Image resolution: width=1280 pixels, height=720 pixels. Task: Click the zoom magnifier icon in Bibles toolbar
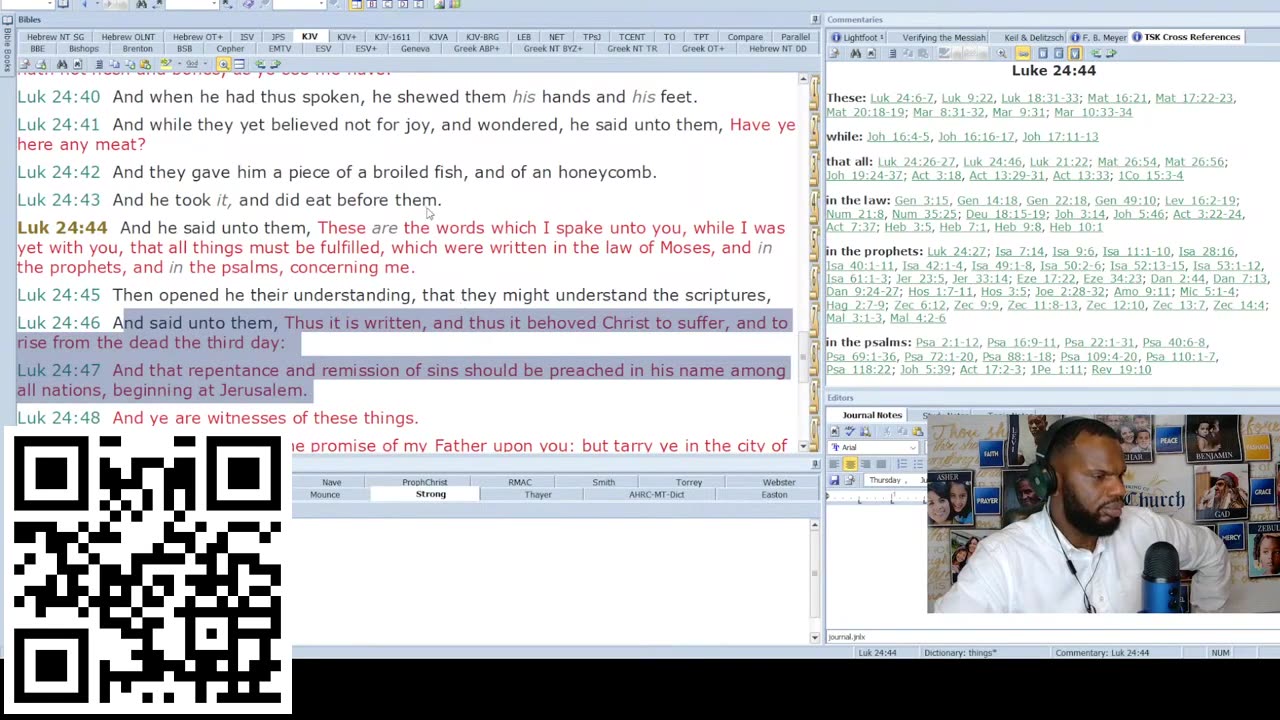tap(223, 64)
